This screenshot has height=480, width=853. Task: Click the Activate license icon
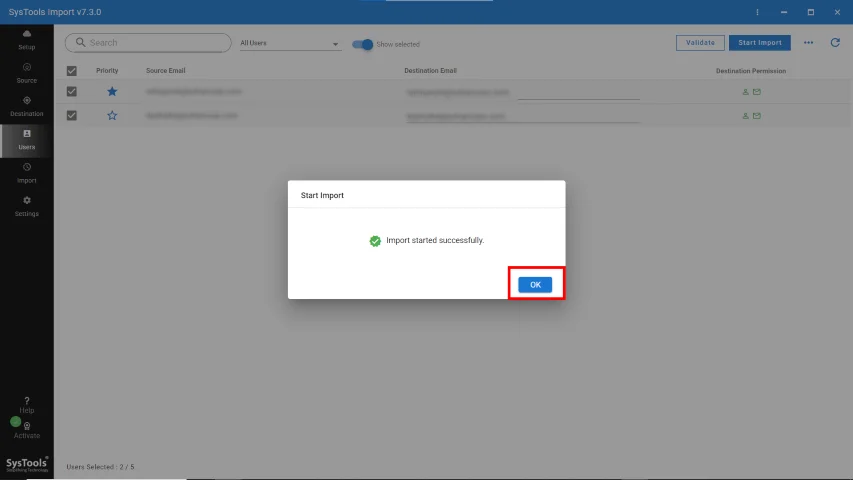coord(27,426)
